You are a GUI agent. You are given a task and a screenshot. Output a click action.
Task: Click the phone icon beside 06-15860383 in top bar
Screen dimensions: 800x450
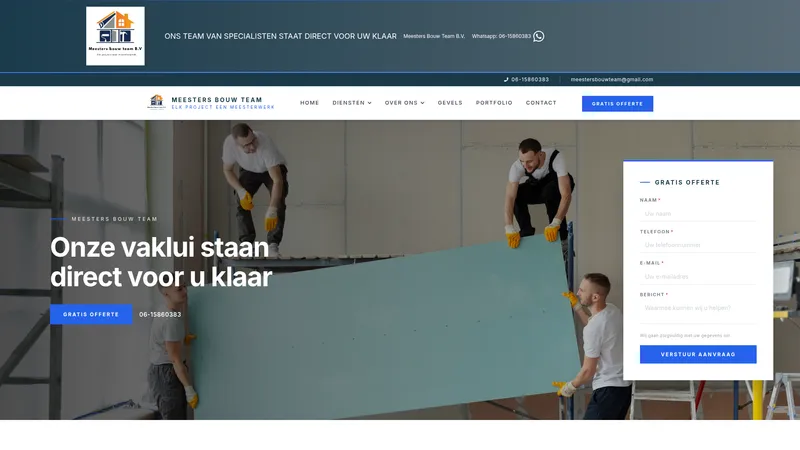point(506,80)
